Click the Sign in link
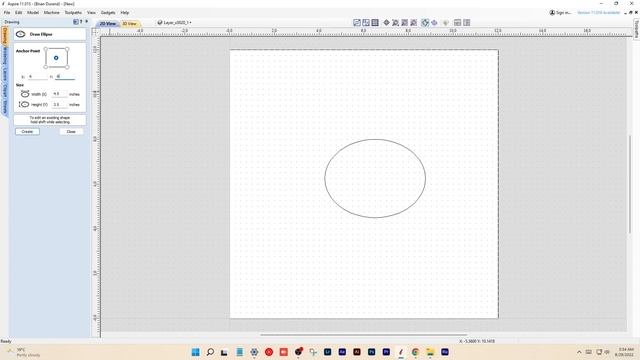The image size is (640, 360). 560,13
